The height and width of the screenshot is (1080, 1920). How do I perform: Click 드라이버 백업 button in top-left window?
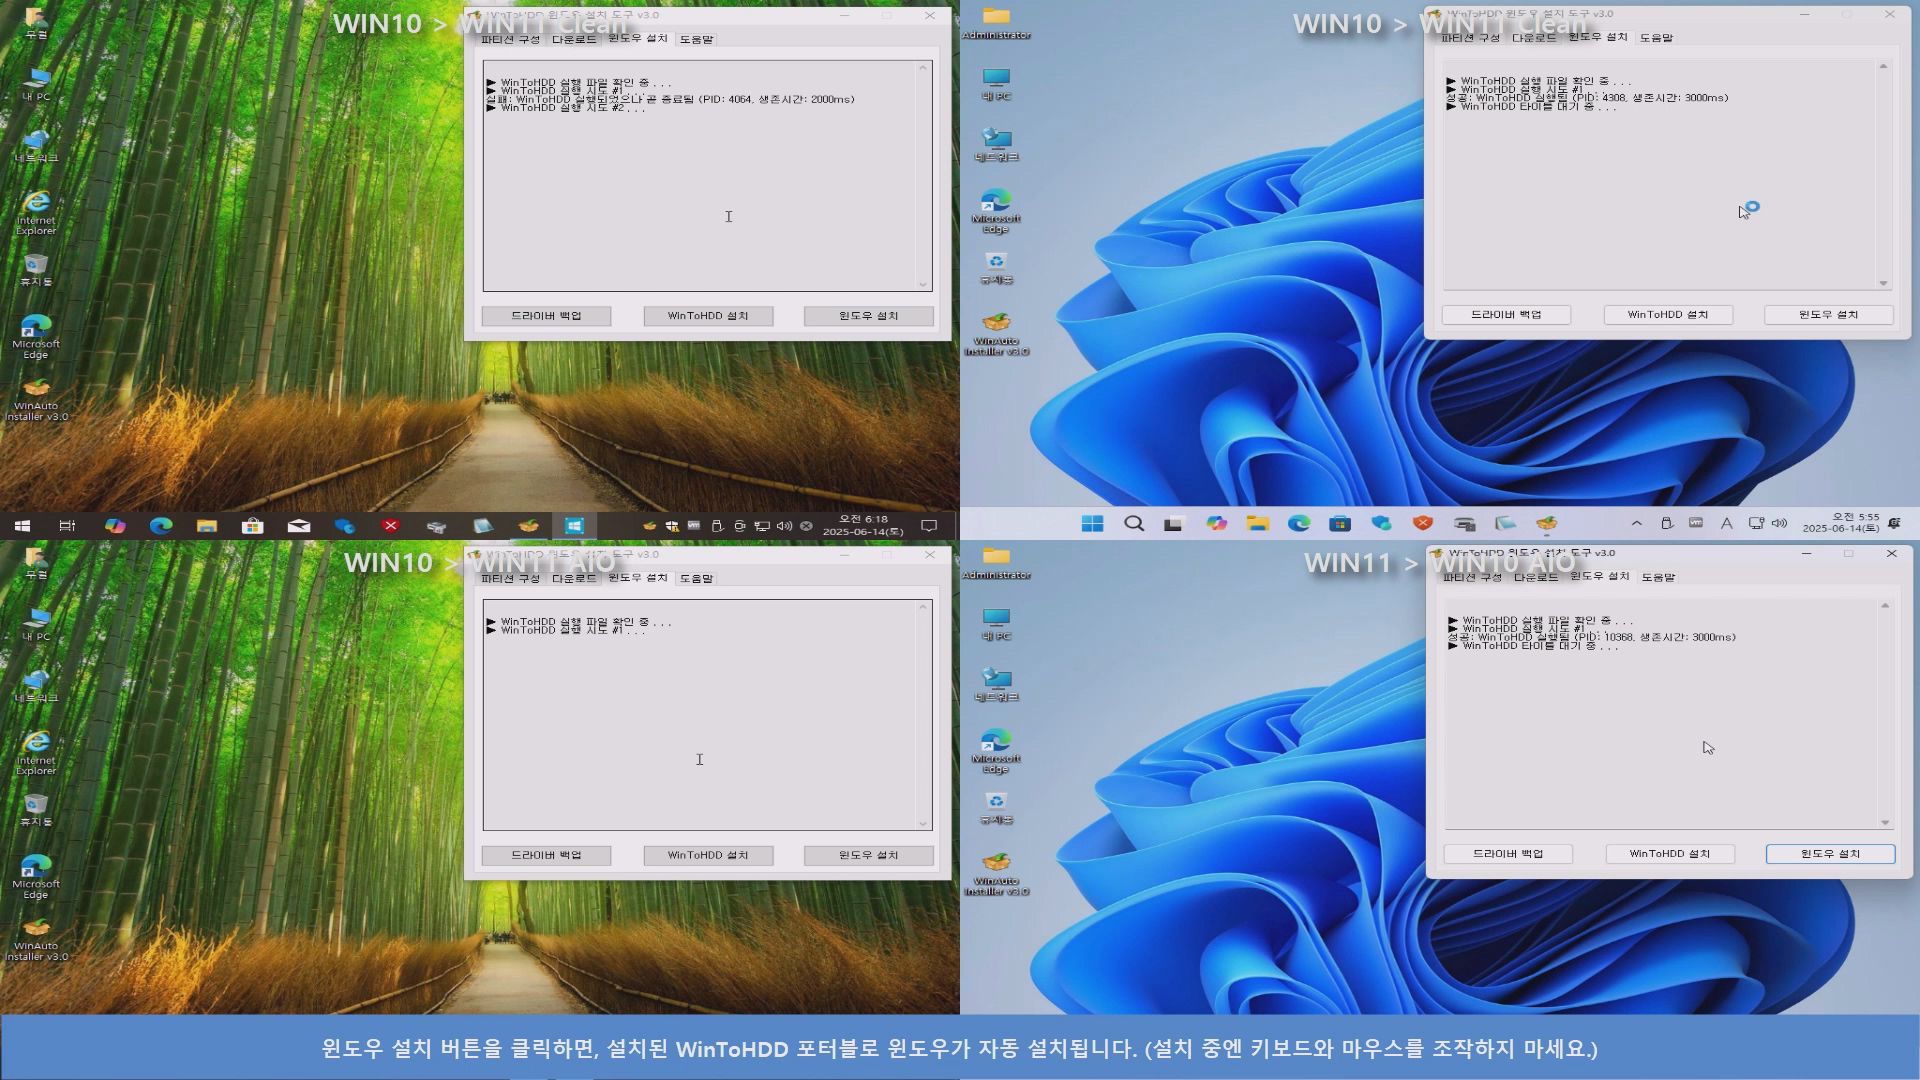click(546, 316)
